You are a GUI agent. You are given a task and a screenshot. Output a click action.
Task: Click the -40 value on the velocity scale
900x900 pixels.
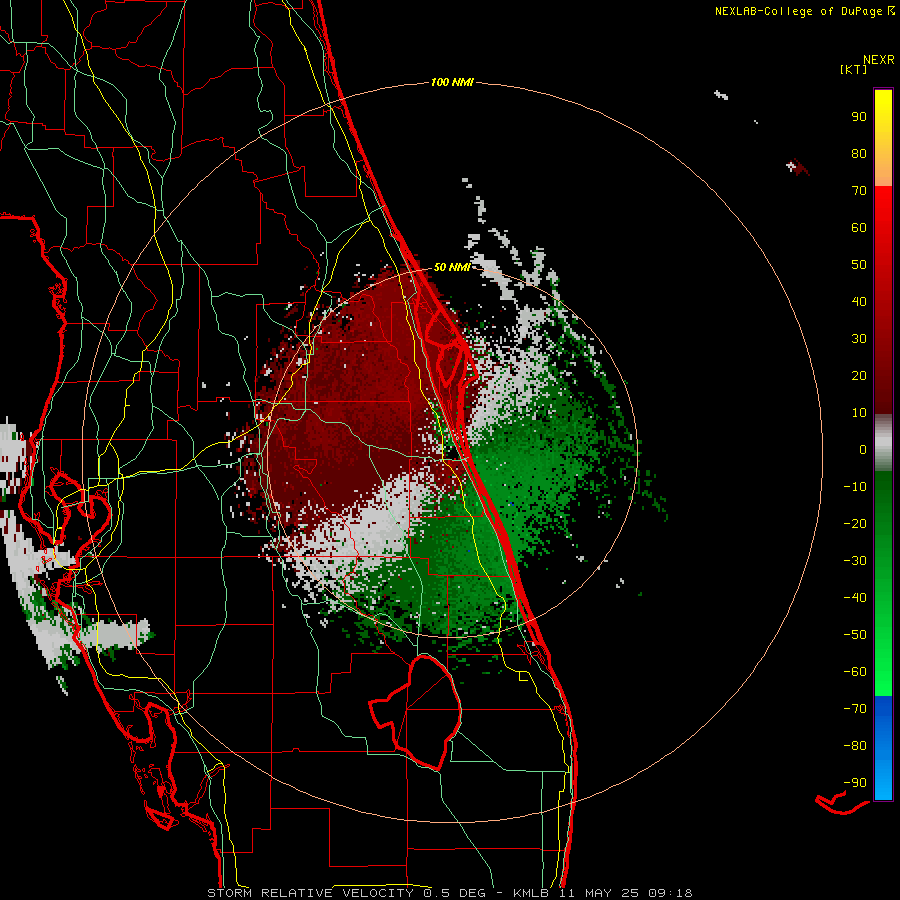855,598
